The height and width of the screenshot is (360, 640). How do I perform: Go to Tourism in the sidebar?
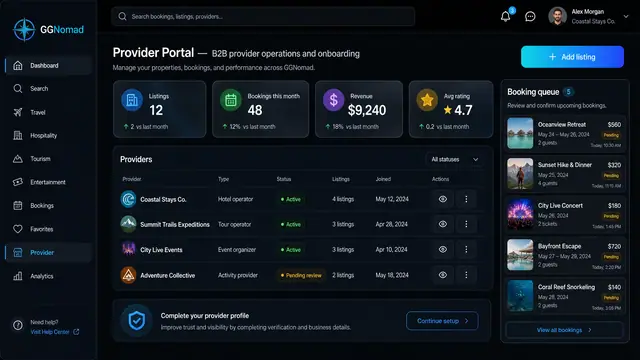48,159
